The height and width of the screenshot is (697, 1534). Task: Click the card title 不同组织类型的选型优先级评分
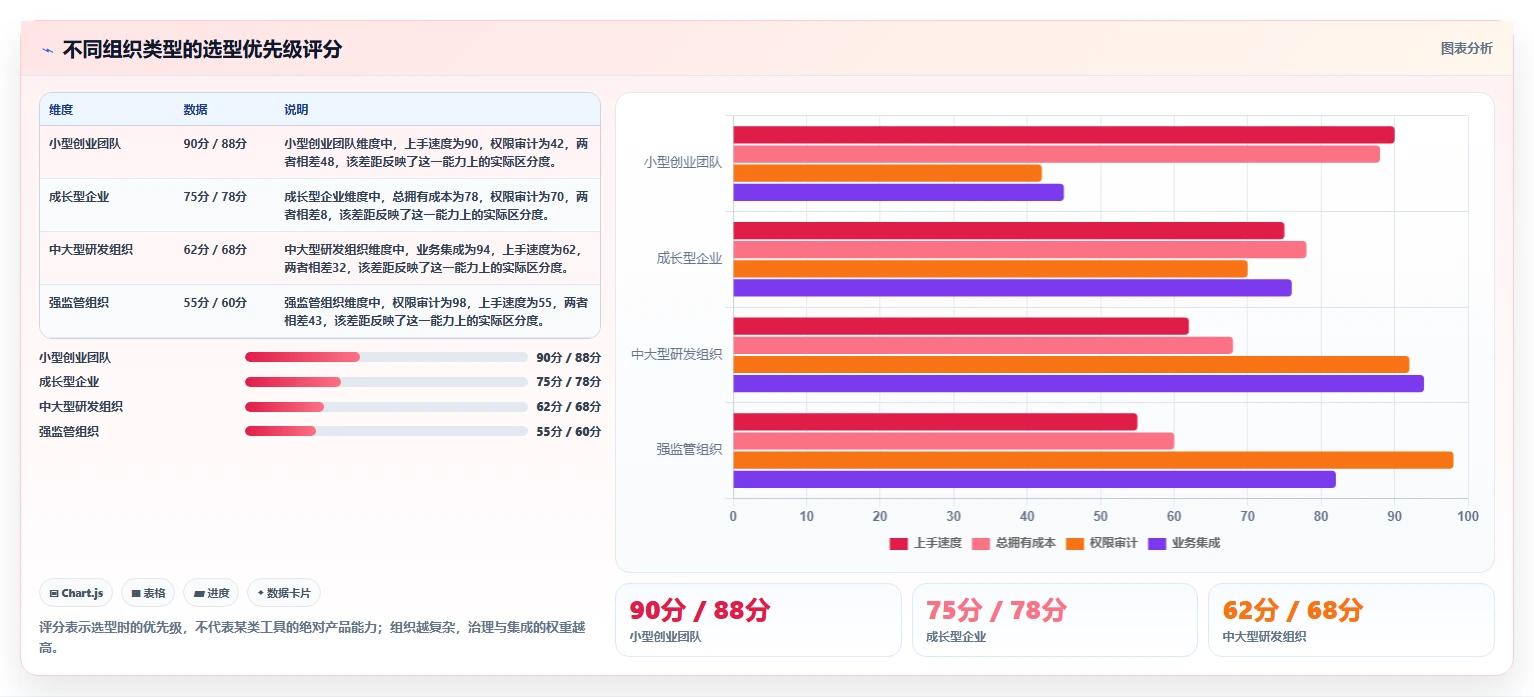(202, 49)
